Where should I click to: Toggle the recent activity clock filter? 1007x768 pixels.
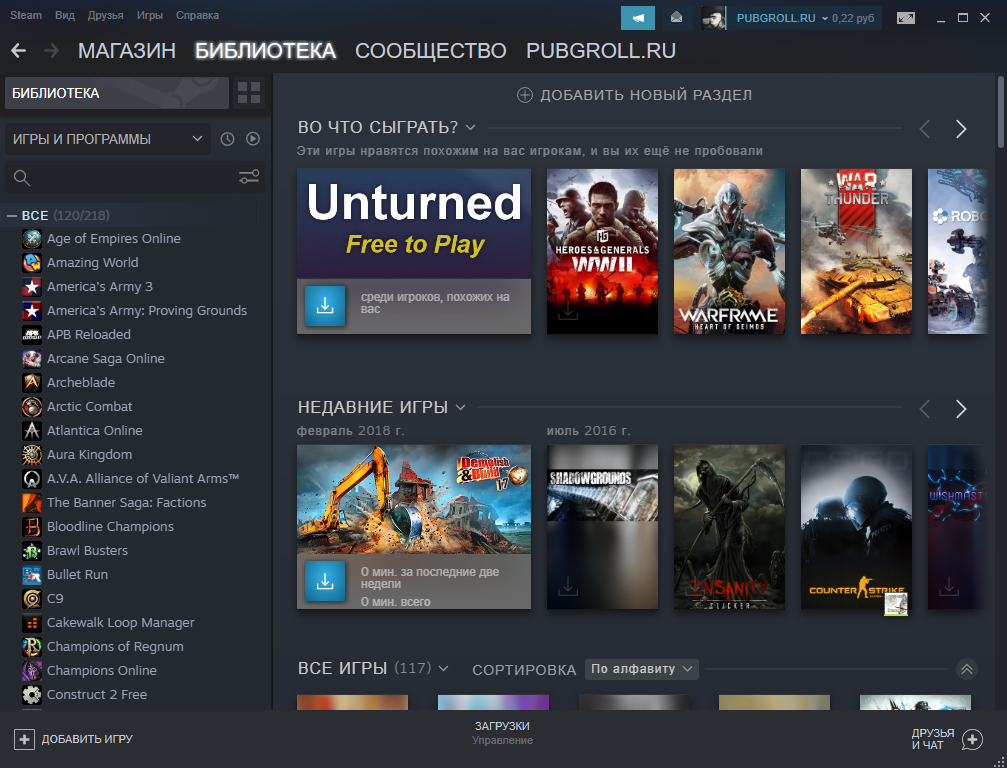(x=227, y=139)
